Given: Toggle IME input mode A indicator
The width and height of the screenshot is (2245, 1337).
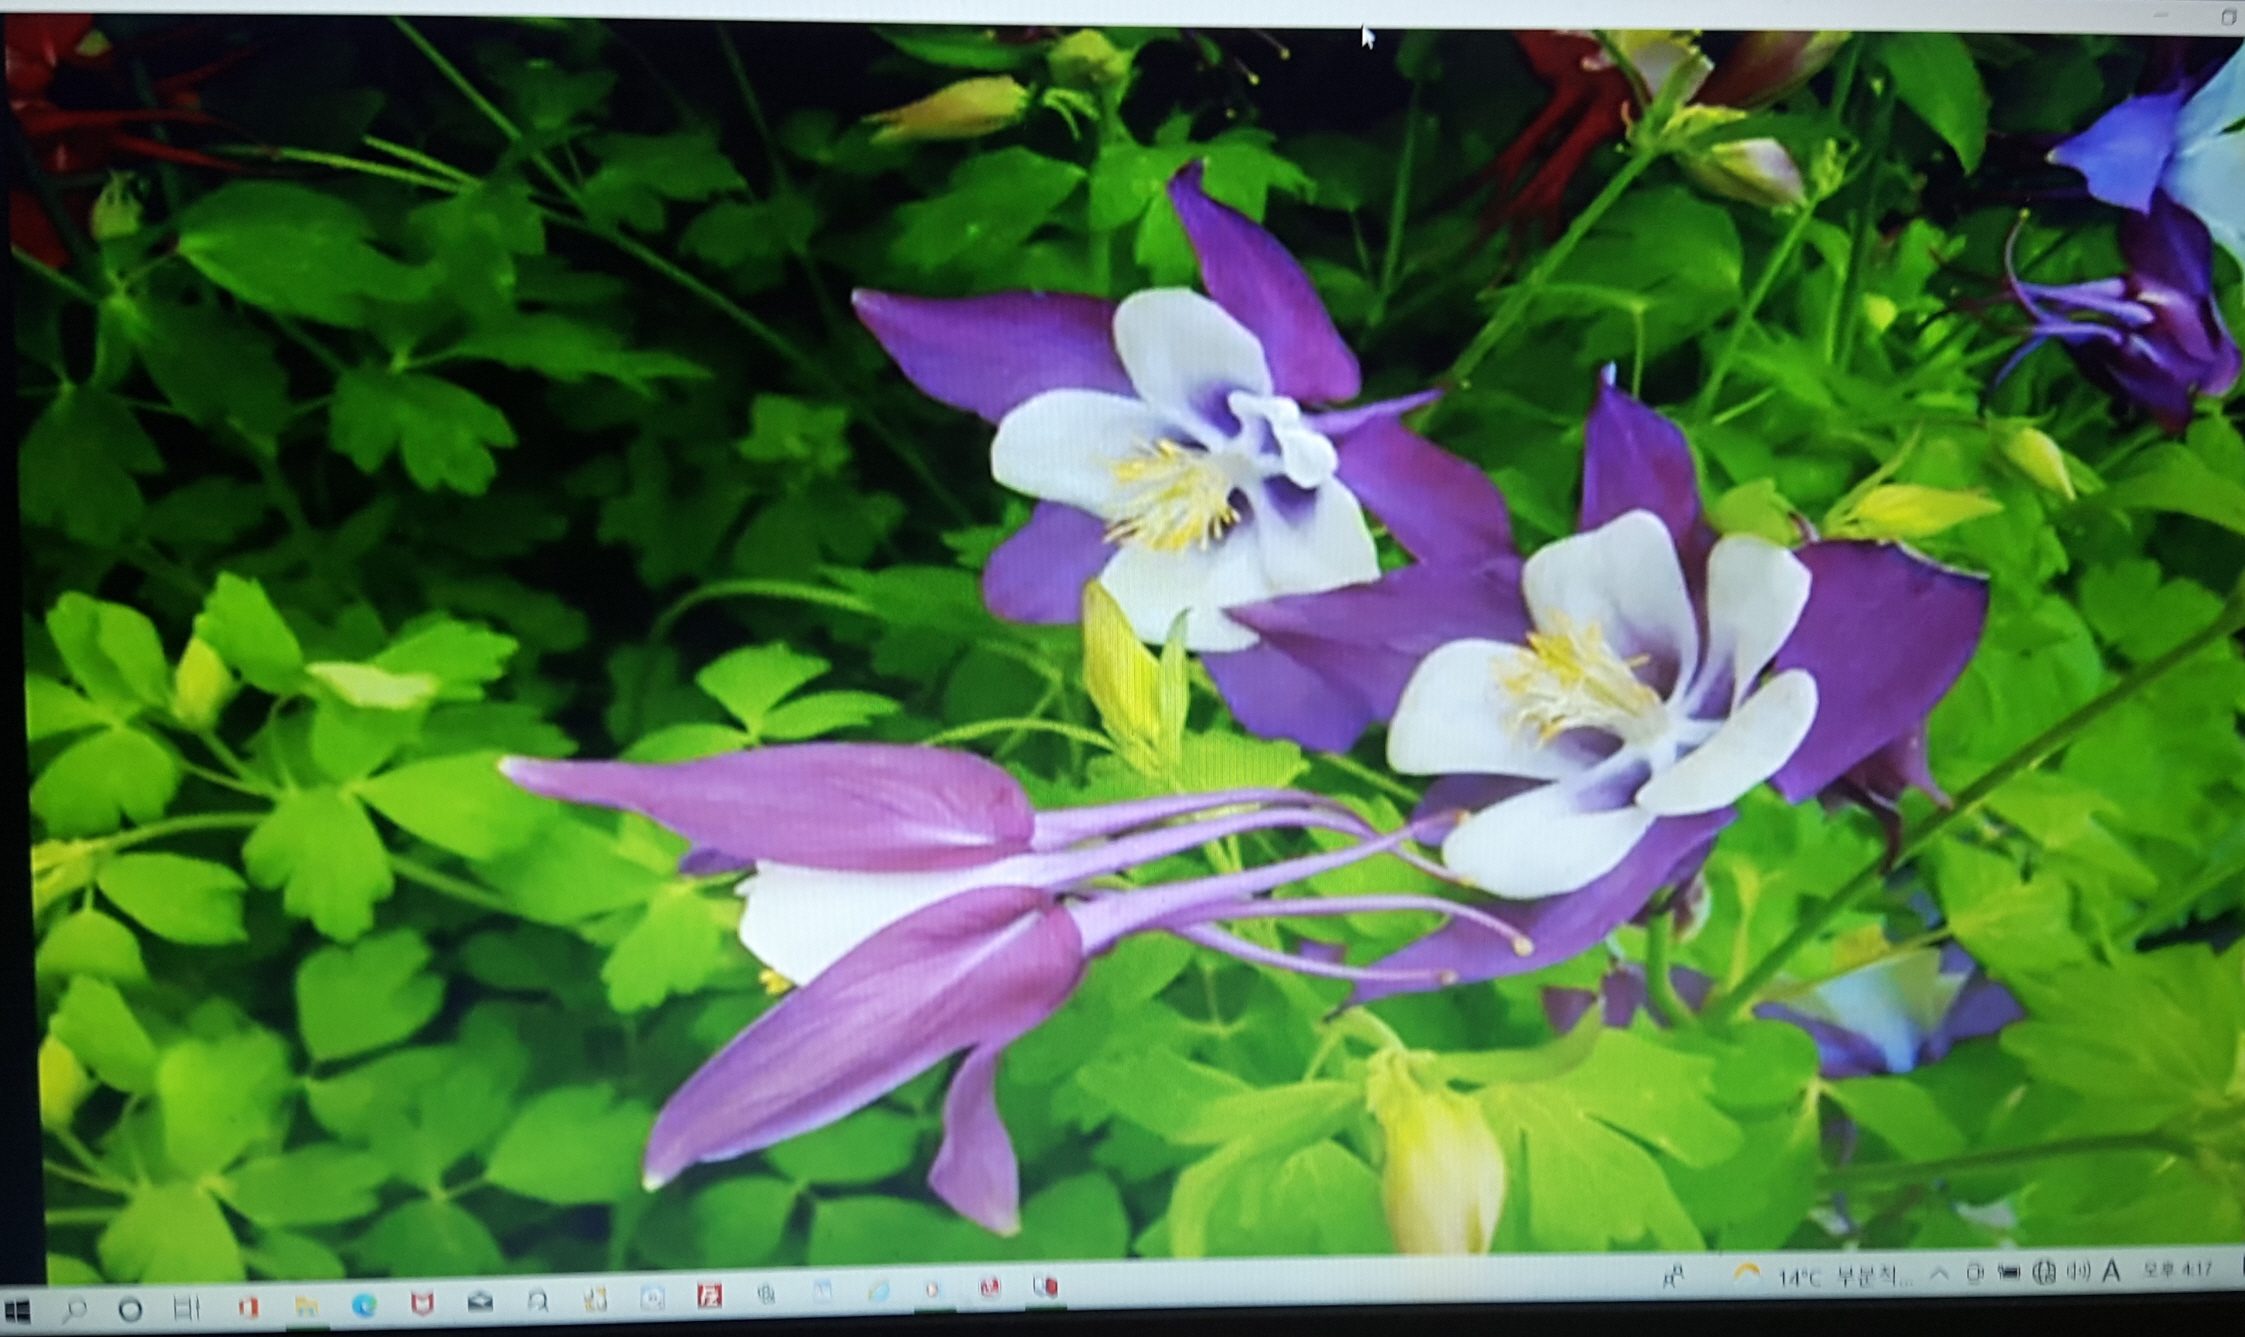Looking at the screenshot, I should [2111, 1271].
